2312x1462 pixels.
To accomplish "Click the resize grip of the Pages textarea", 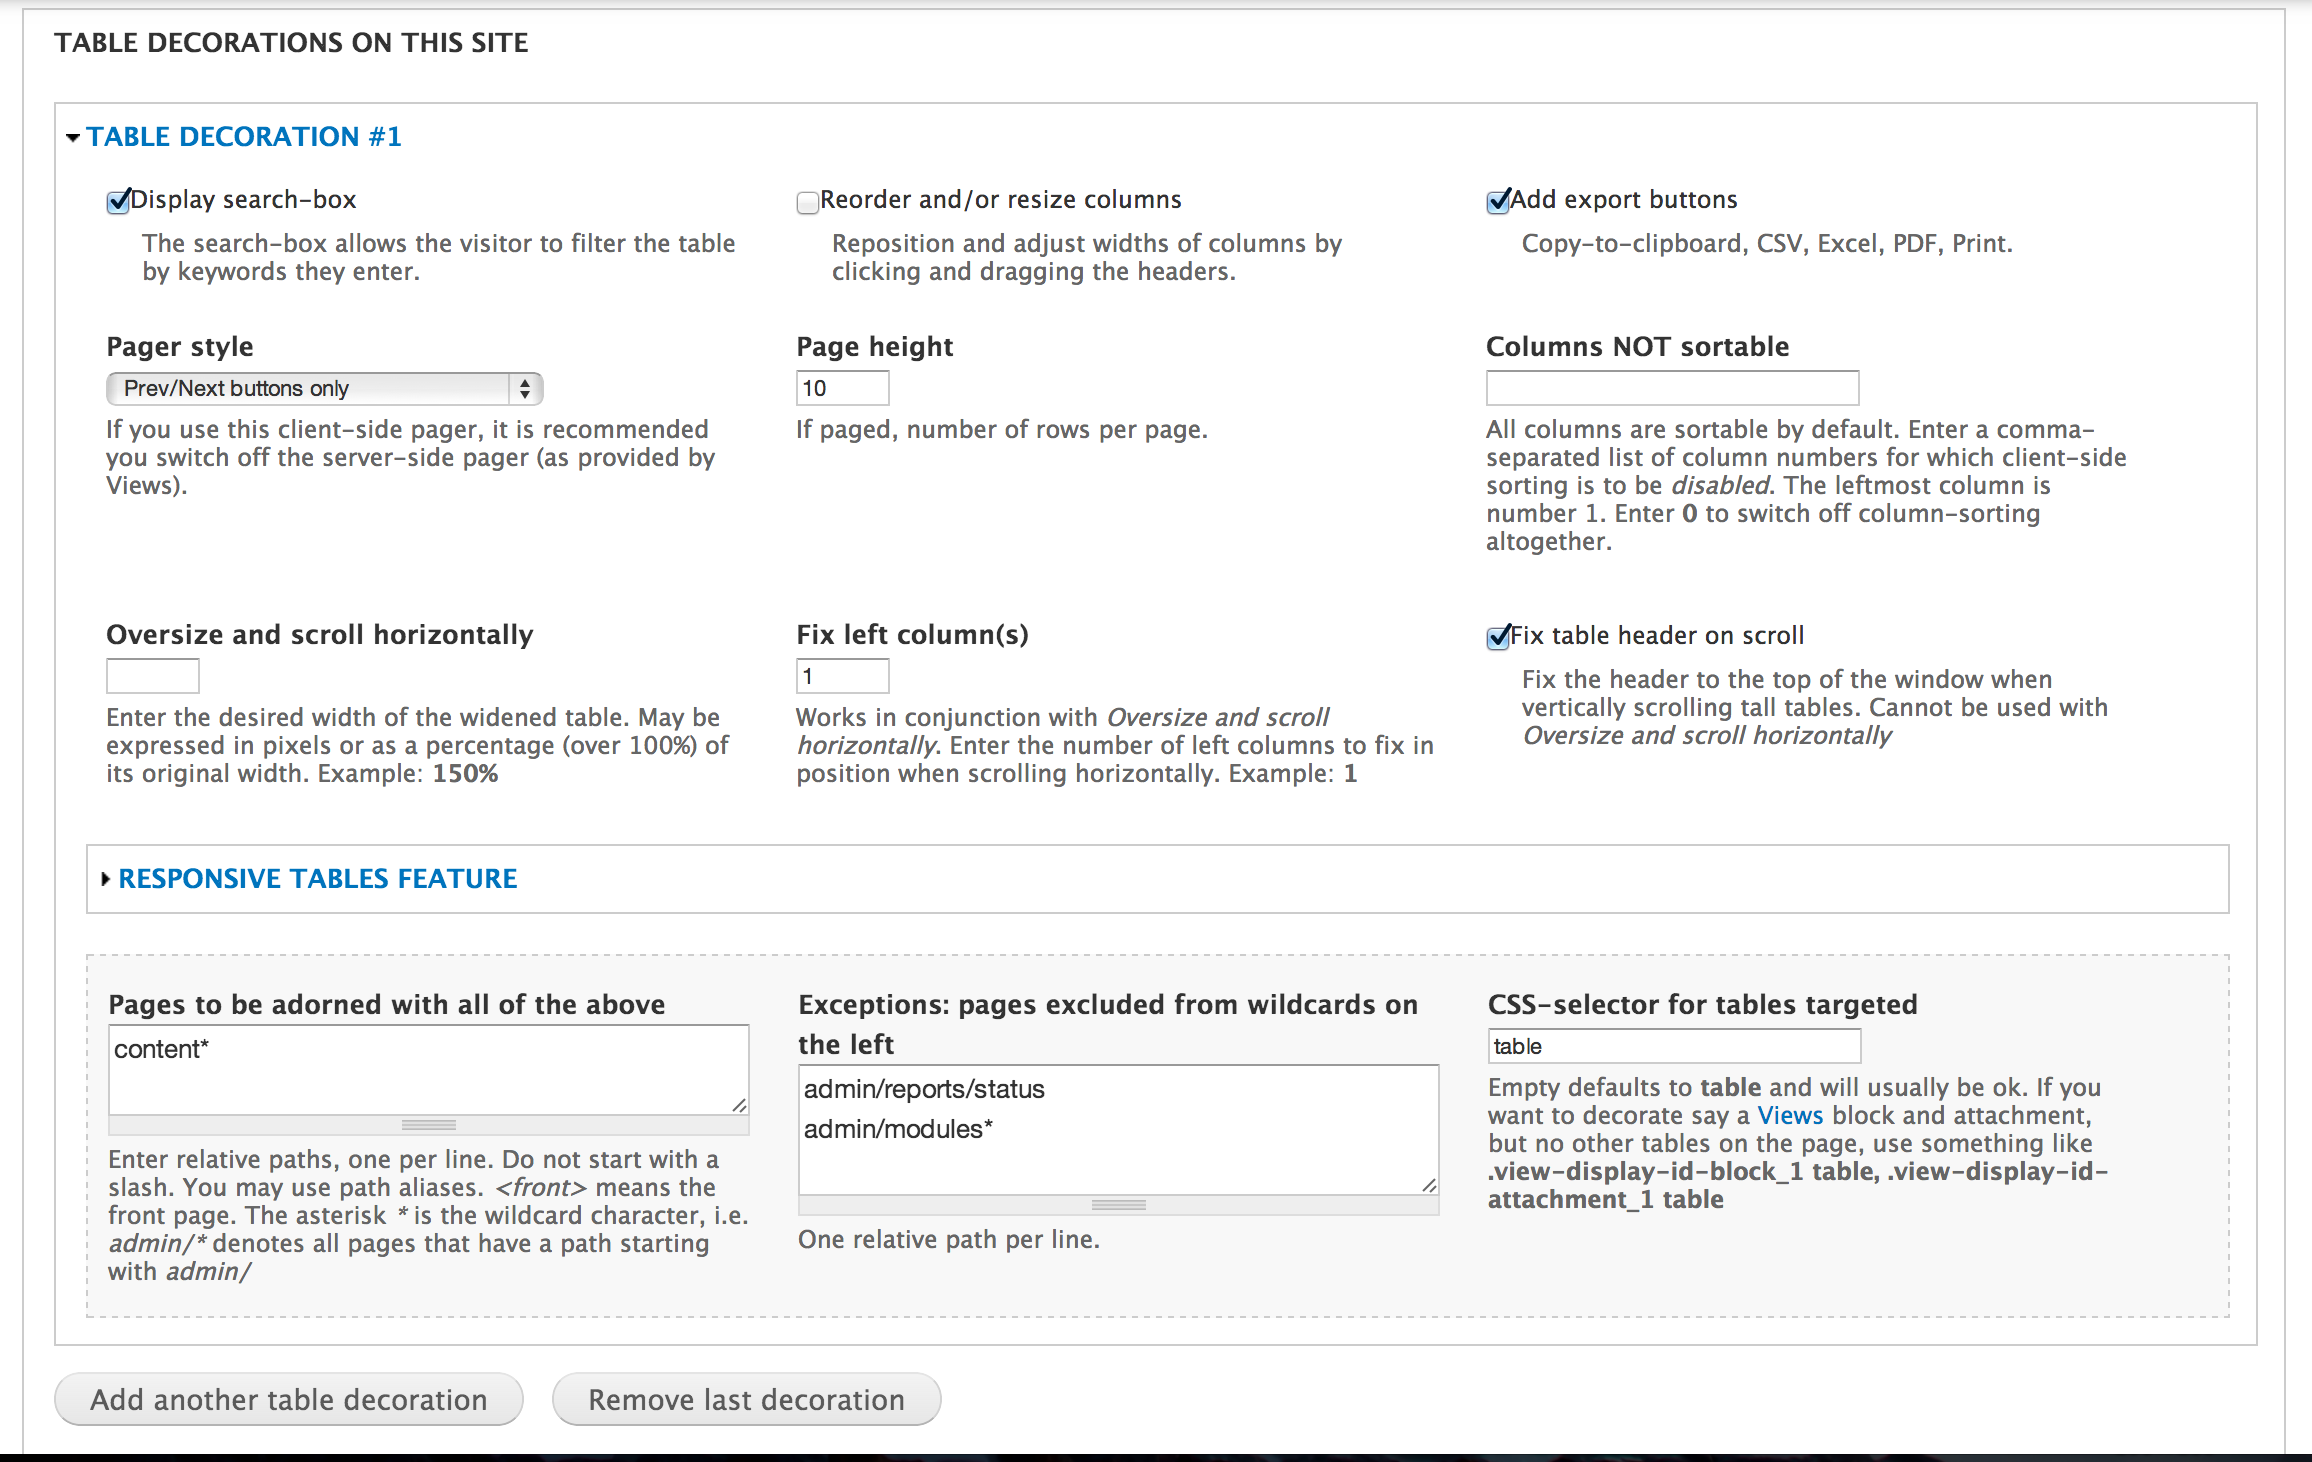I will [739, 1105].
